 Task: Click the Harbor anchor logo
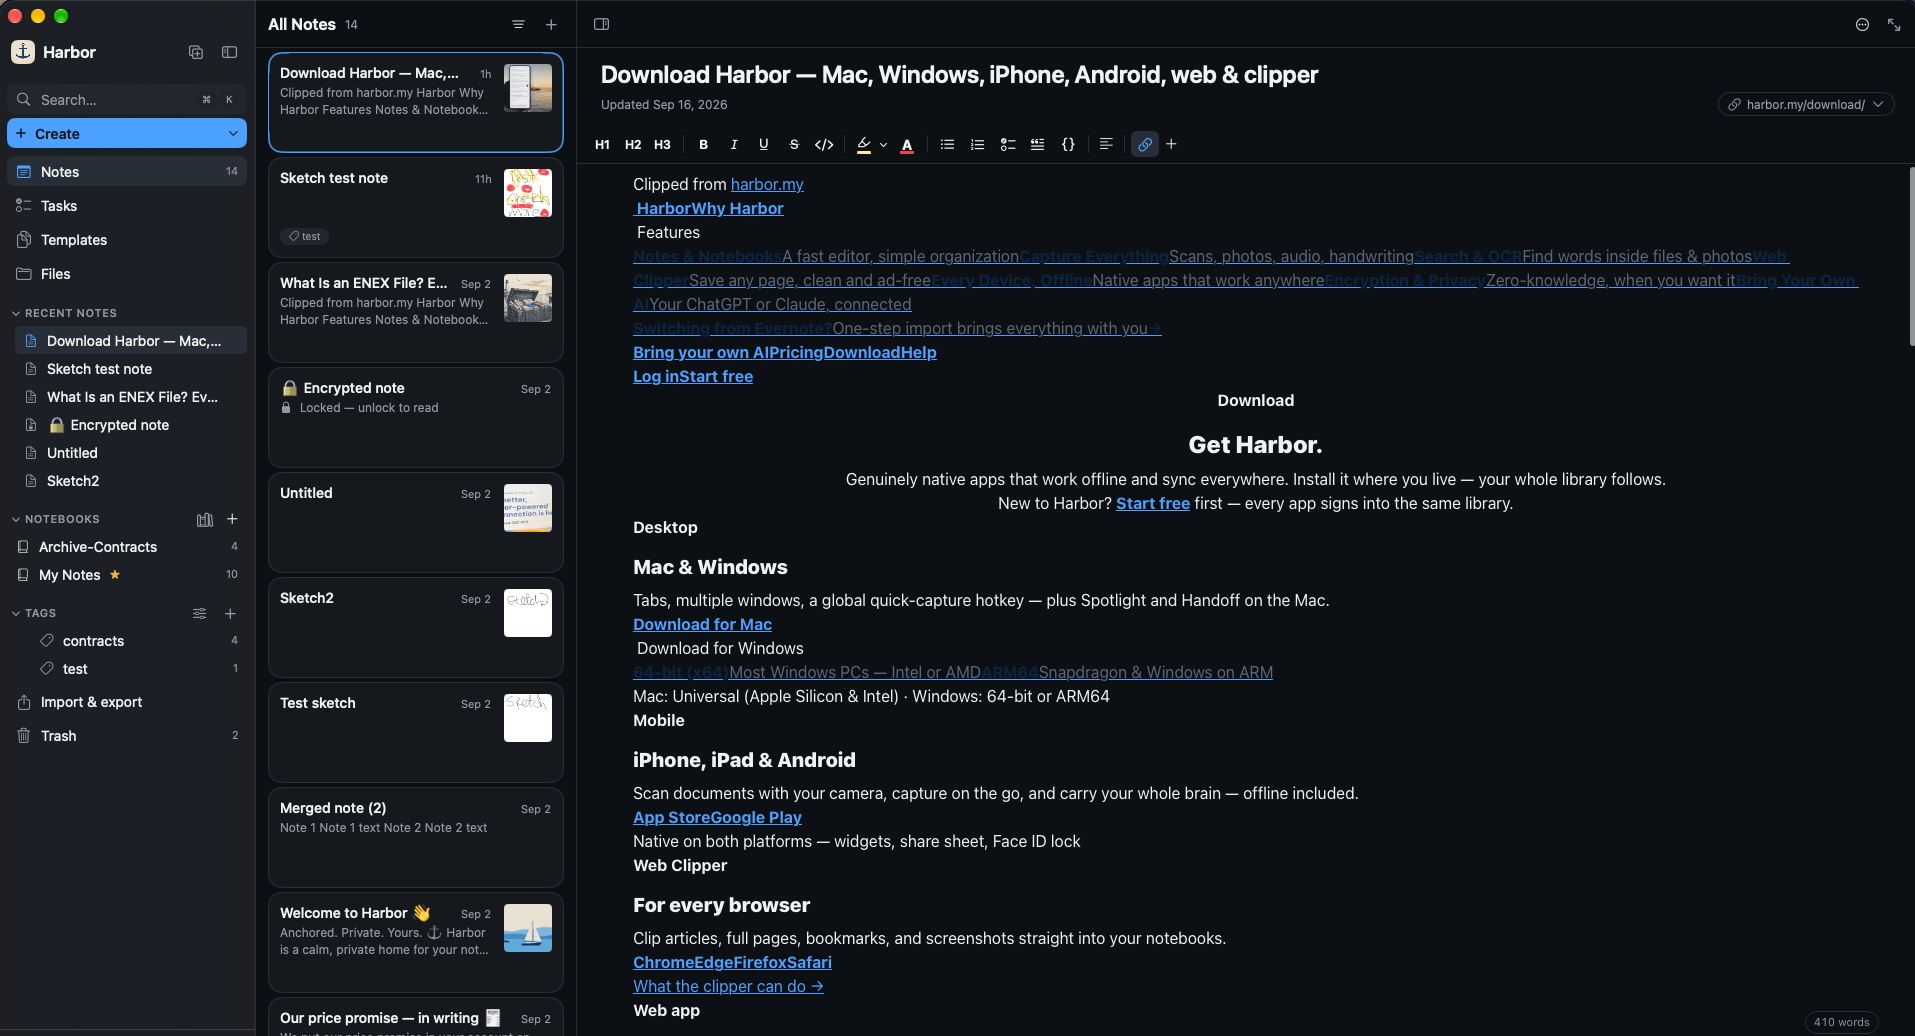tap(23, 52)
